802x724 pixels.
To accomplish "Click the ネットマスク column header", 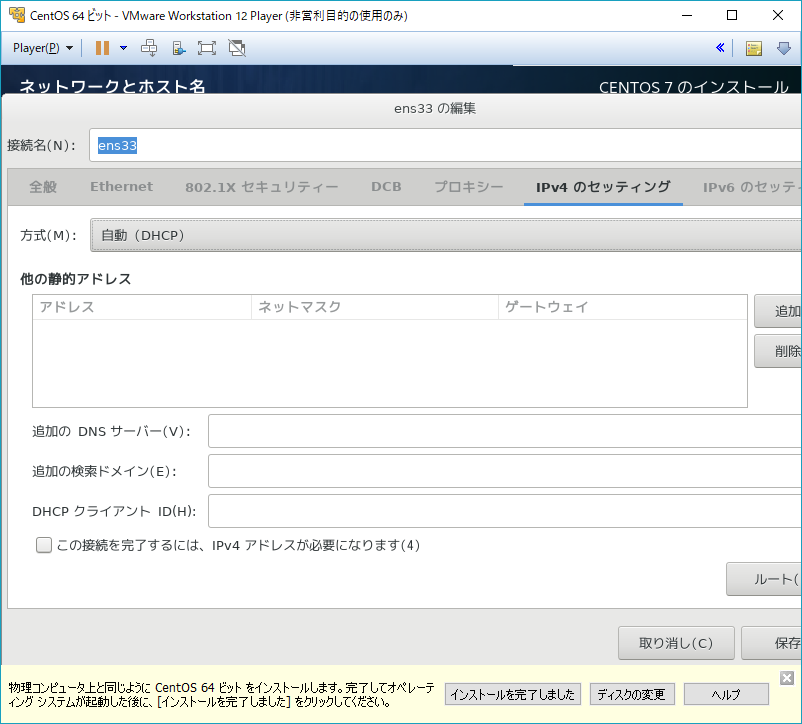I will (x=374, y=307).
